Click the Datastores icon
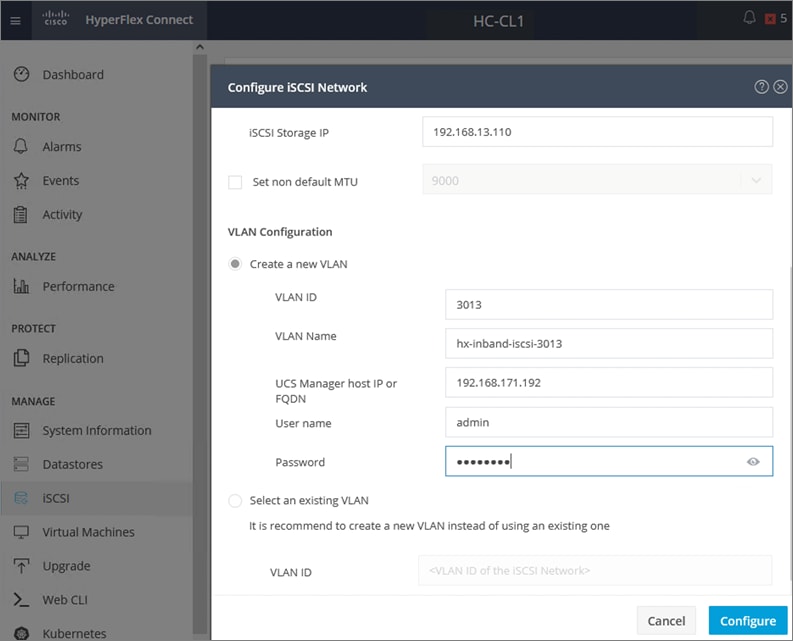The height and width of the screenshot is (641, 793). pos(21,464)
